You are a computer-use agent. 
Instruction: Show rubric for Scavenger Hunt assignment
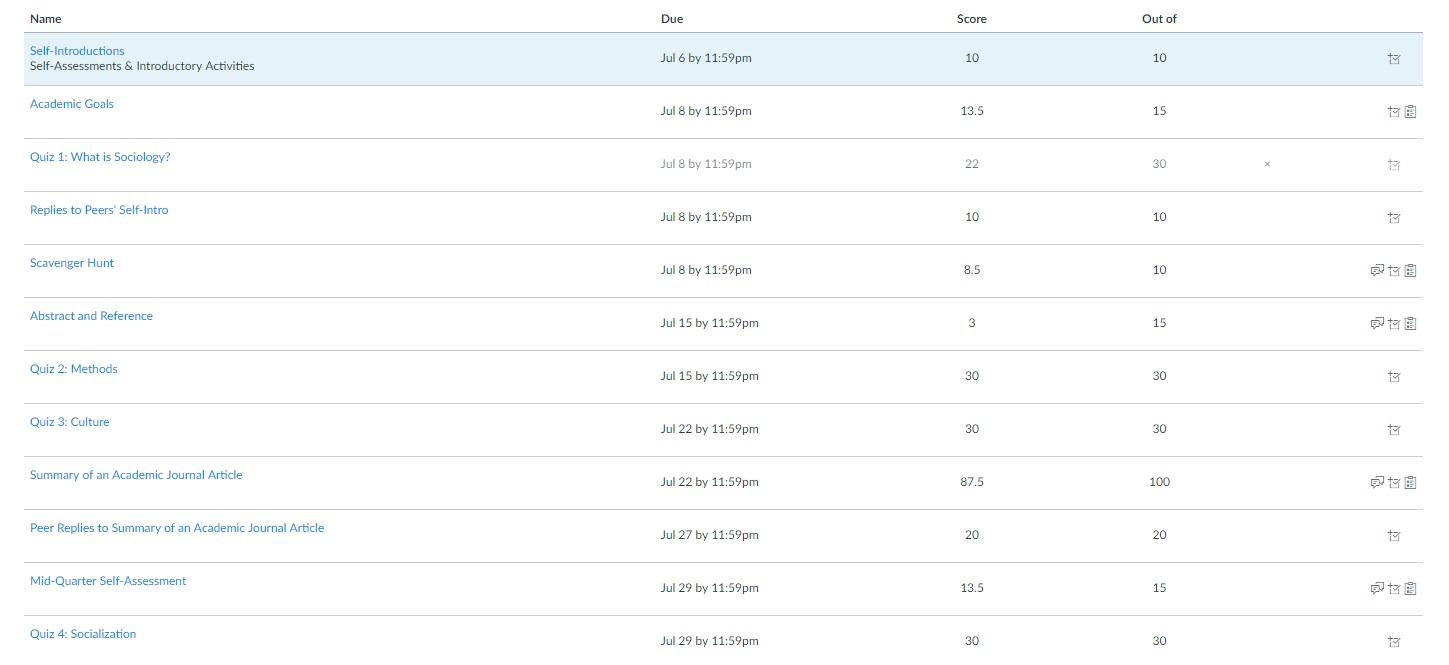[x=1410, y=270]
